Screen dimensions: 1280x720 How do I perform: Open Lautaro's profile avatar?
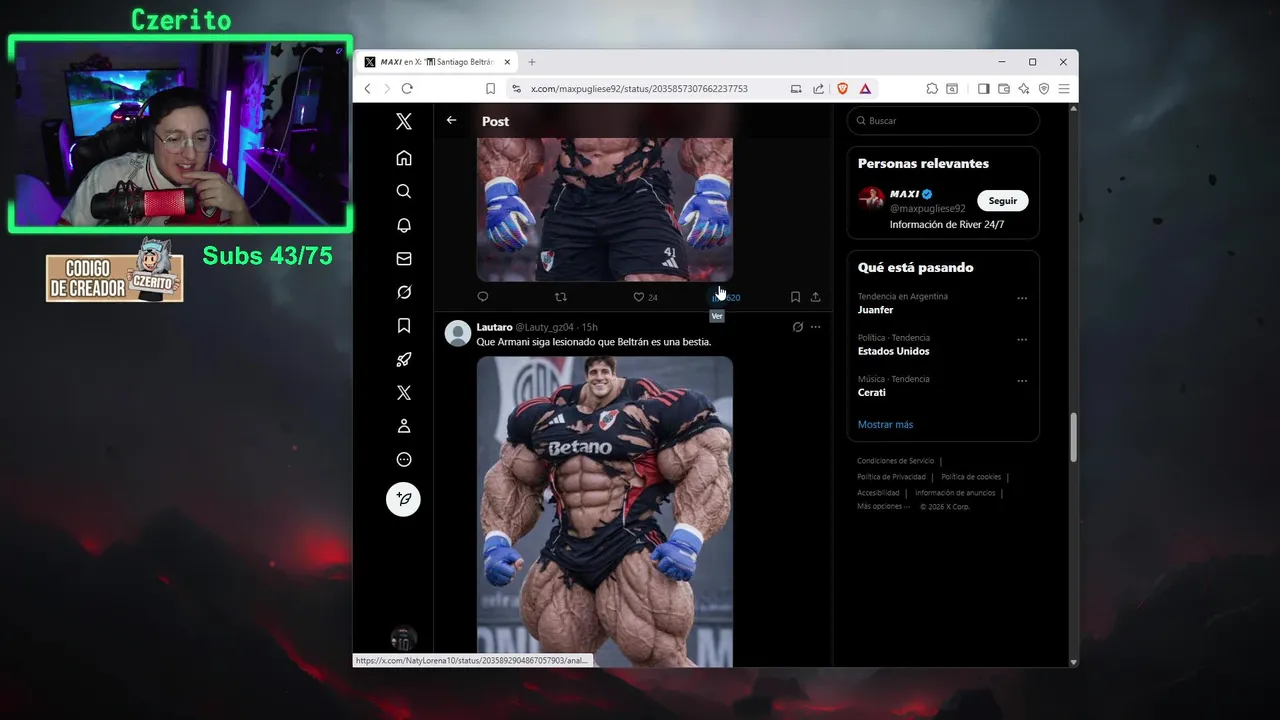tap(458, 333)
